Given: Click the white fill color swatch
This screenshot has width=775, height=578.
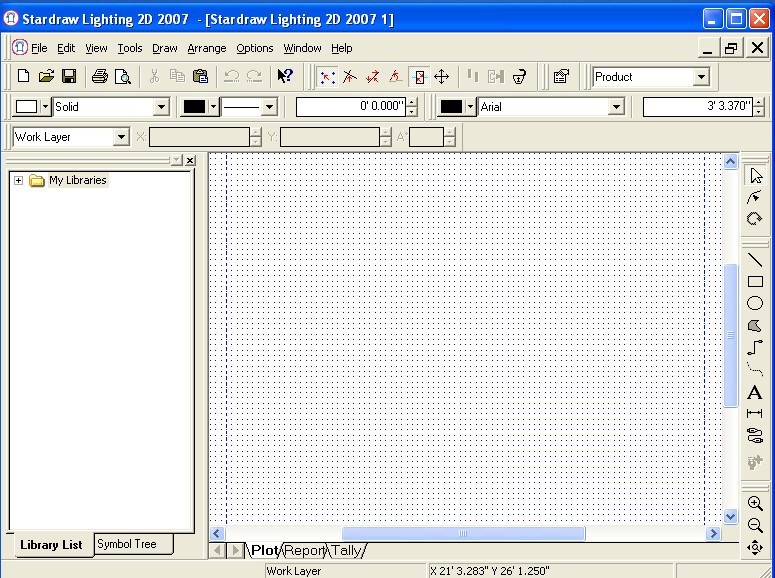Looking at the screenshot, I should click(x=26, y=107).
